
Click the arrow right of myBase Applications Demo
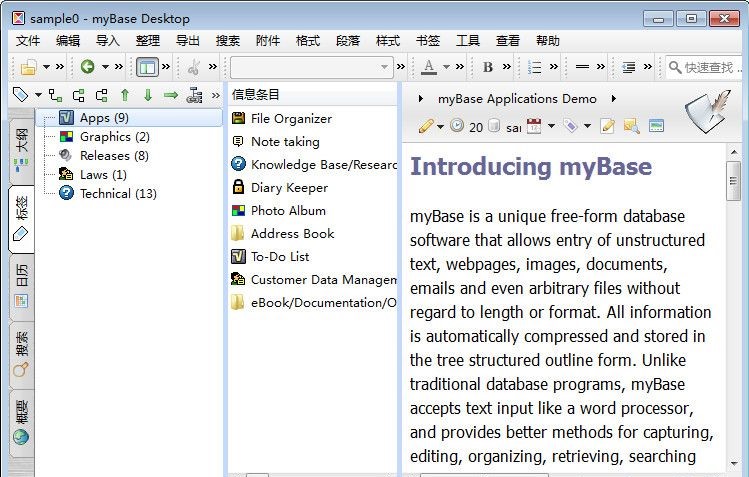(613, 99)
